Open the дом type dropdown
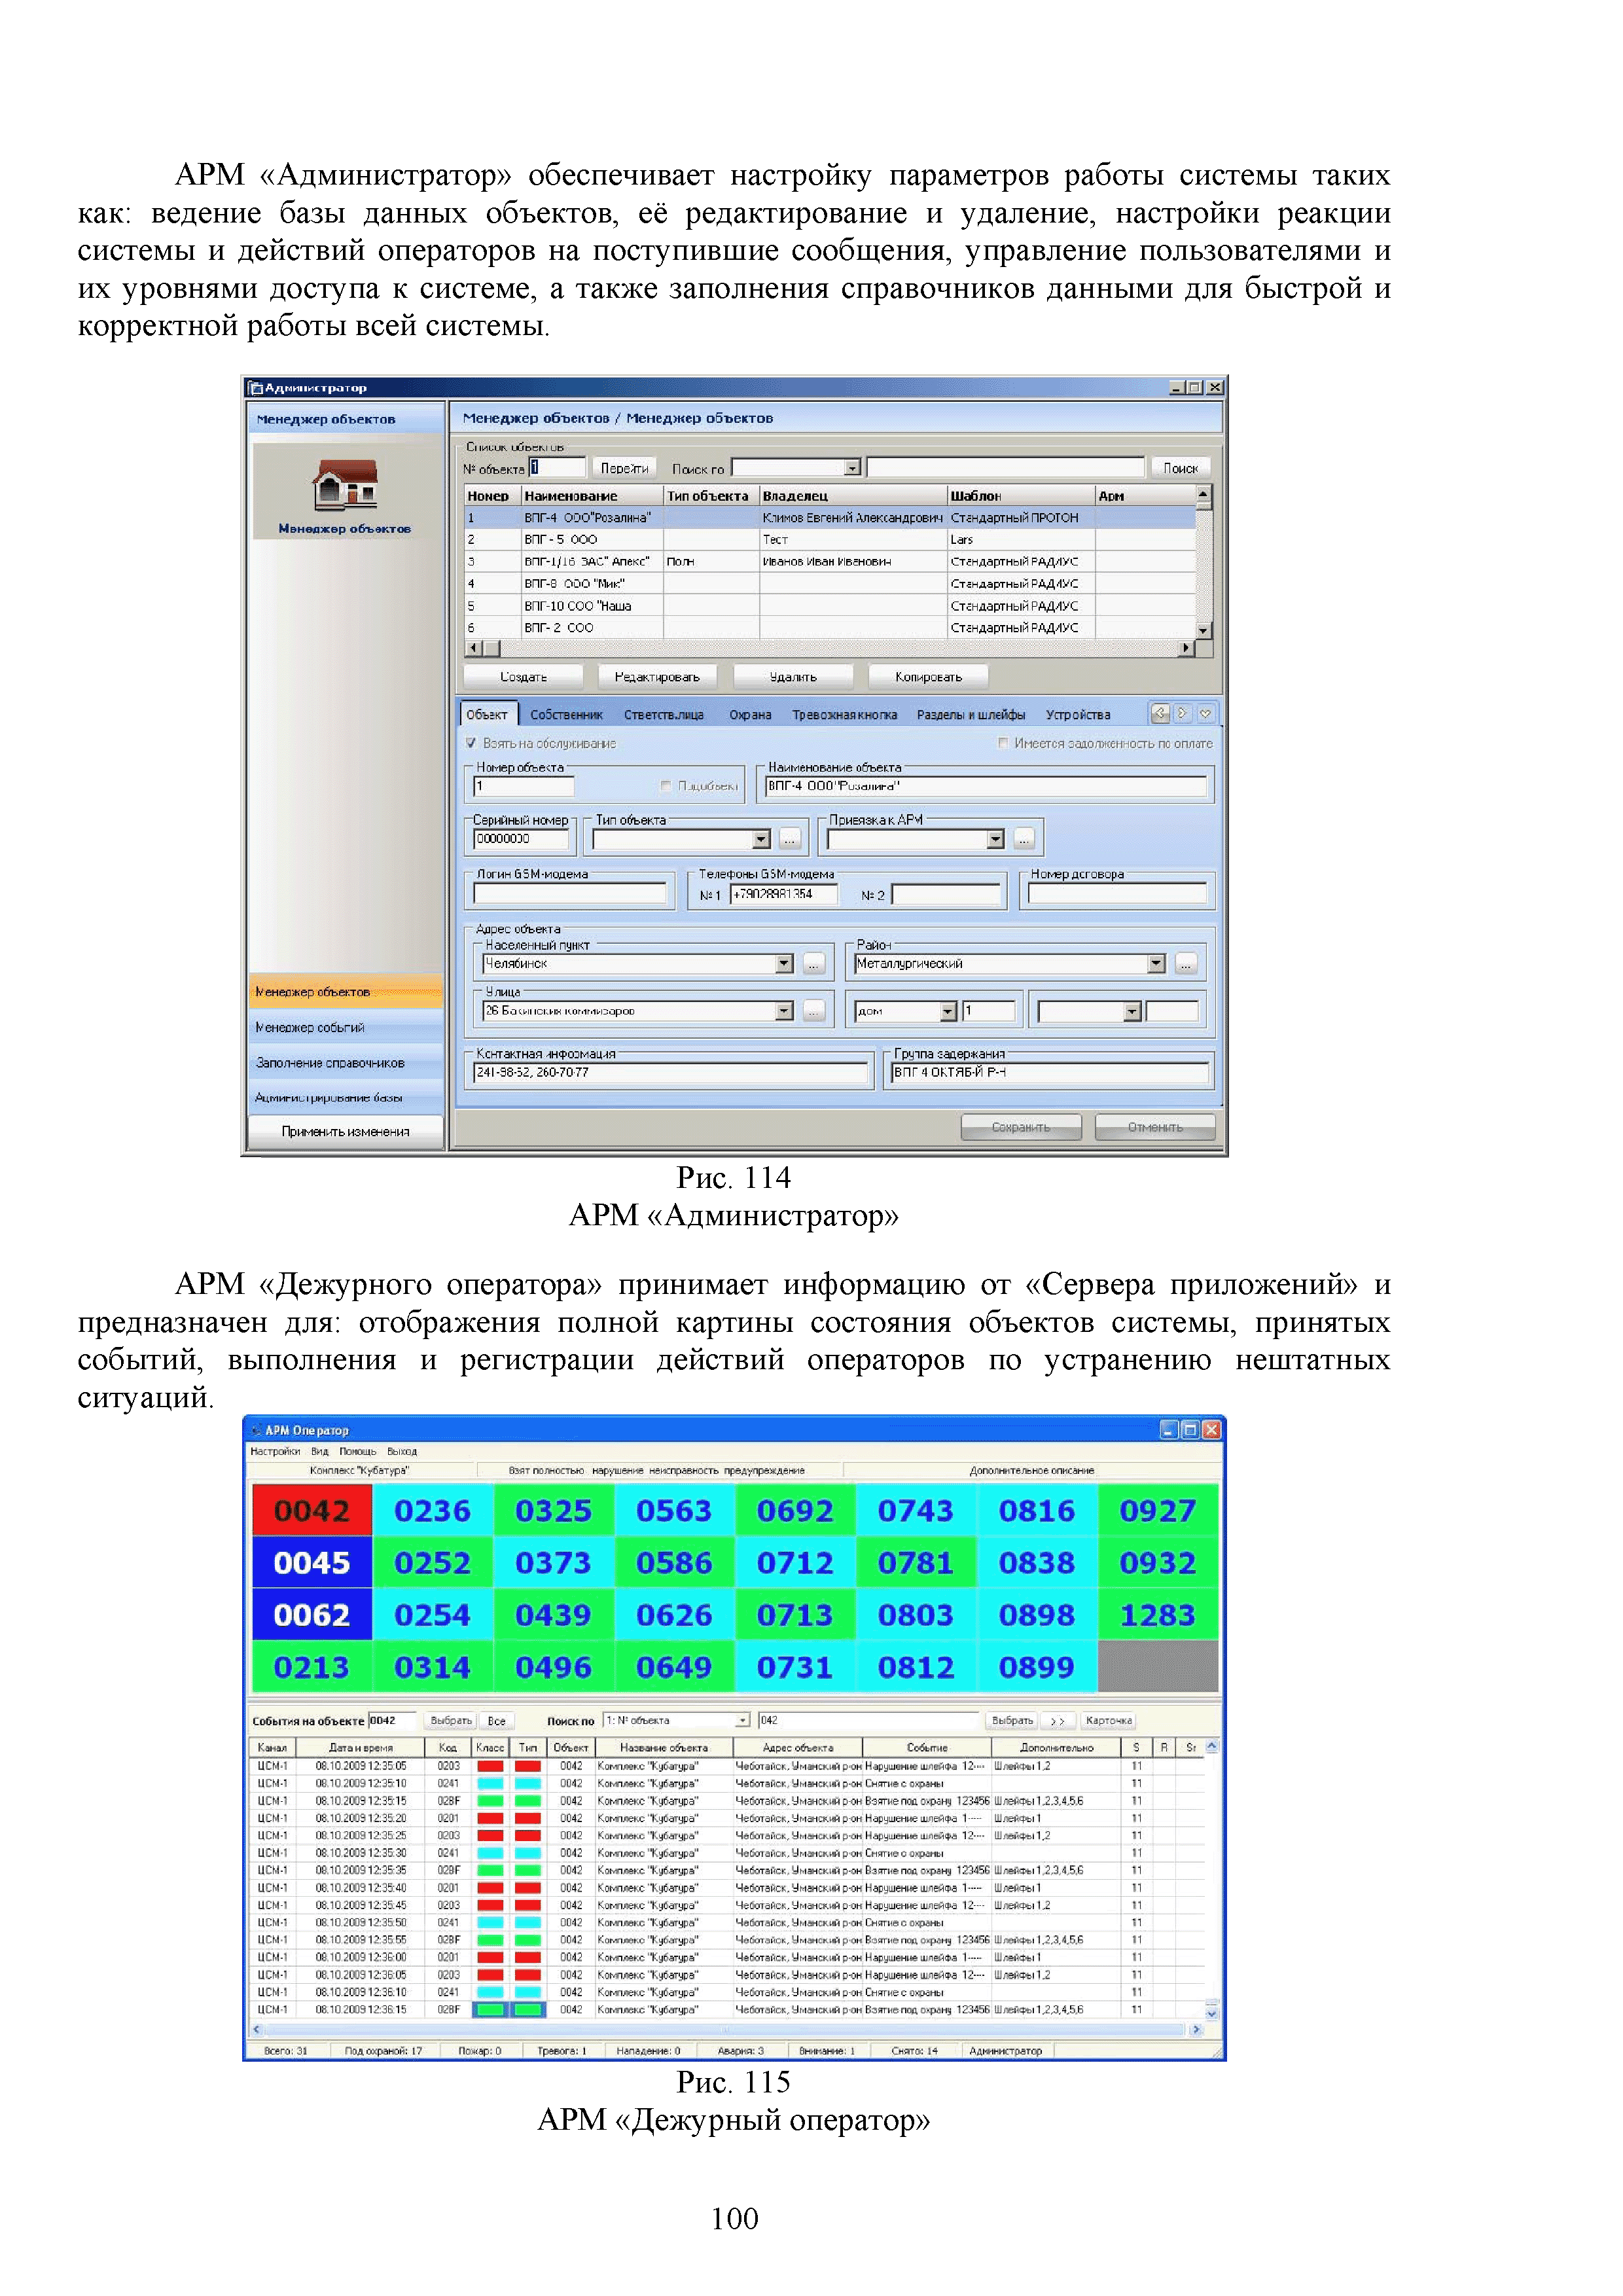Screen dimensions: 1623x2296 click(948, 1012)
